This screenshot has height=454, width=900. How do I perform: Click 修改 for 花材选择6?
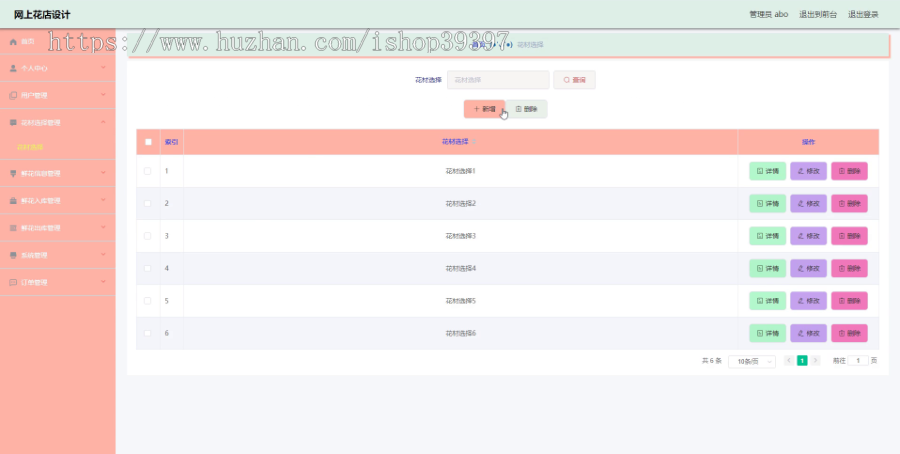coord(808,333)
